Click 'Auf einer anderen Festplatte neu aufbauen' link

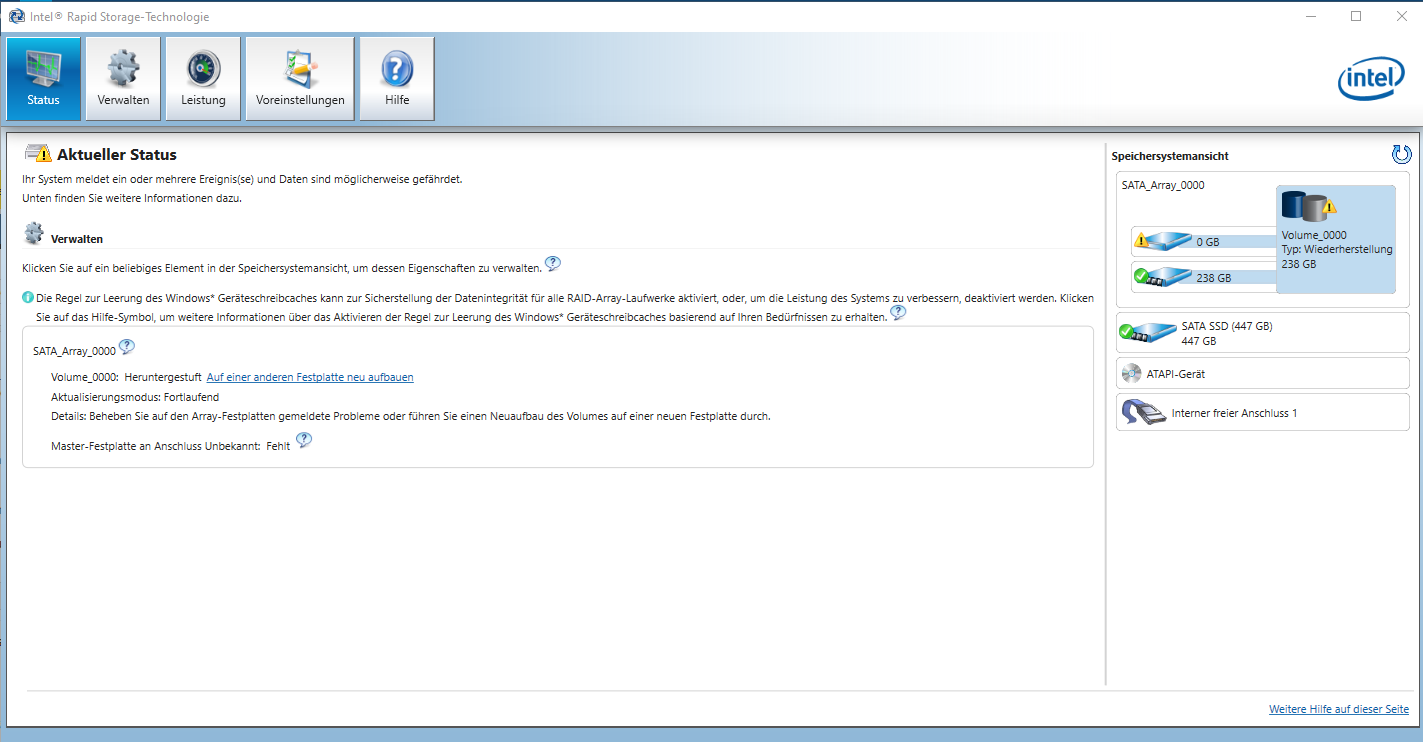[310, 377]
